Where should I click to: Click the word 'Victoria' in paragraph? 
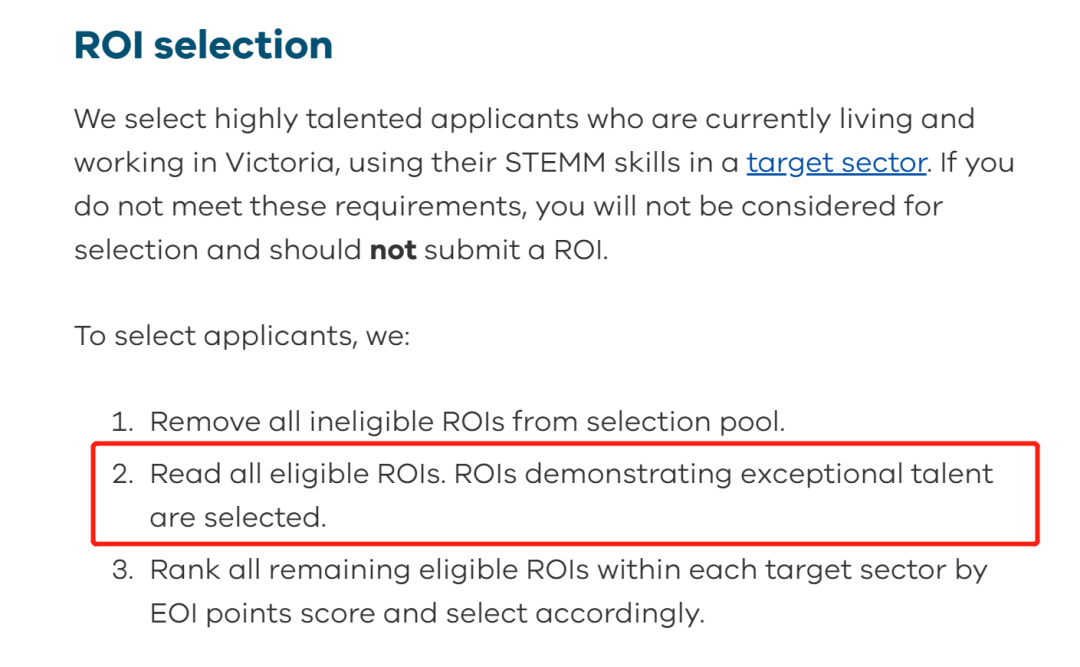281,163
